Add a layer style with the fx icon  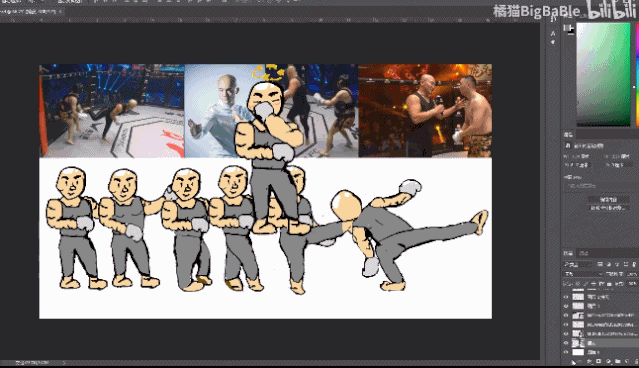589,361
